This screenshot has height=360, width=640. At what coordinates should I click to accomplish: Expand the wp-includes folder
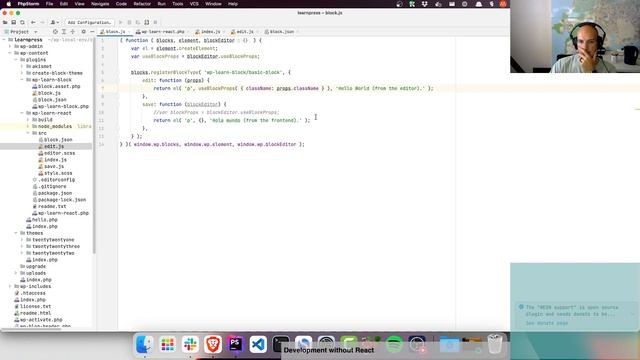pyautogui.click(x=10, y=287)
